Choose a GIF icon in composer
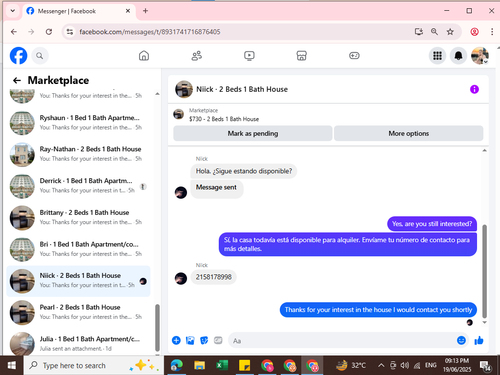The height and width of the screenshot is (375, 500). coord(218,340)
